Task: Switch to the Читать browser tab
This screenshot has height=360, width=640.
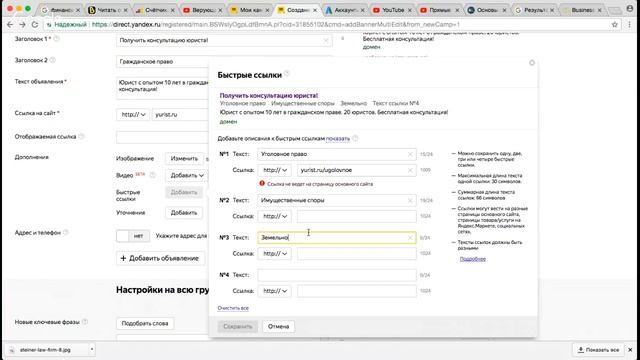Action: [108, 10]
